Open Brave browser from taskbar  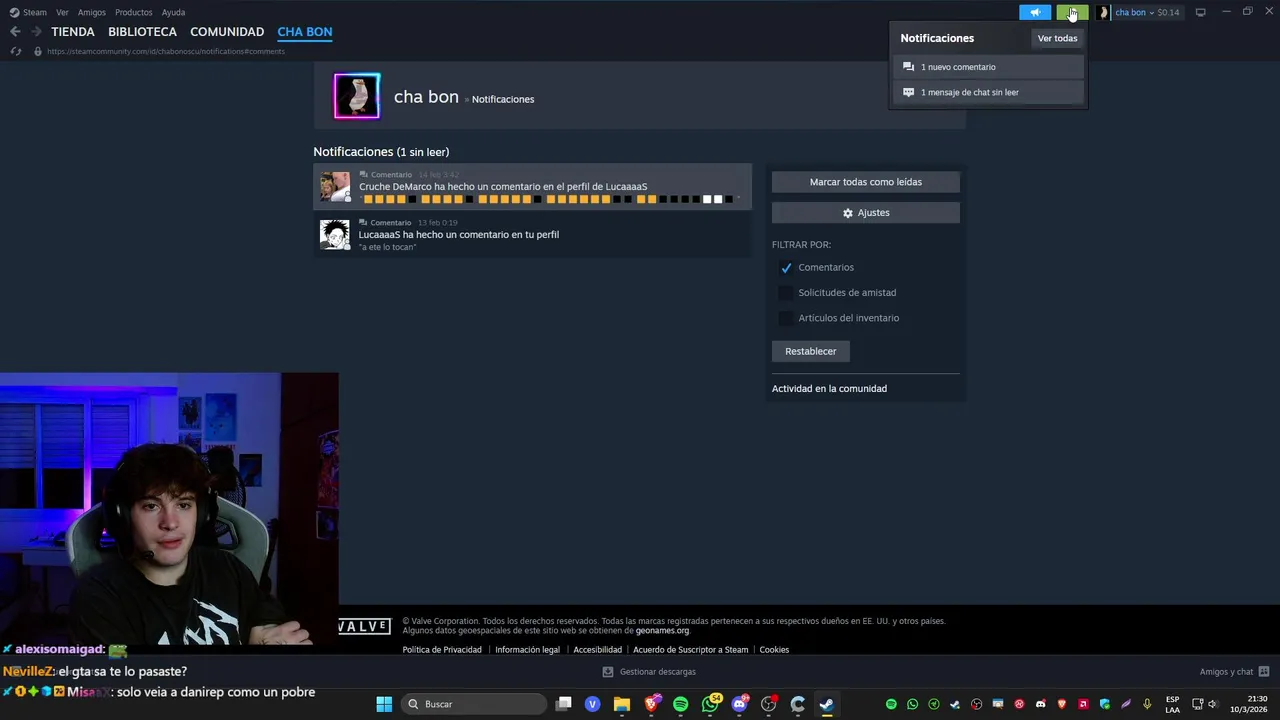652,704
